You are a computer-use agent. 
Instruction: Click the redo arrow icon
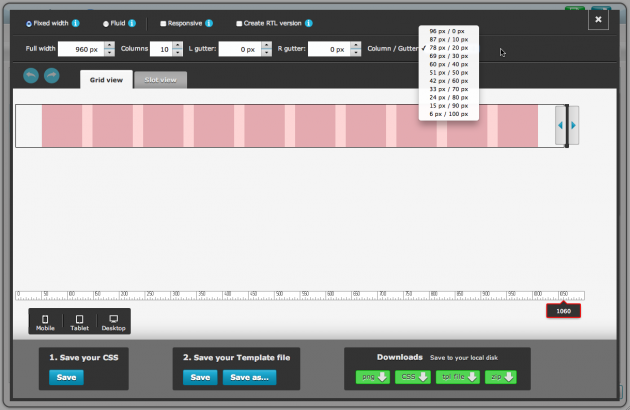(51, 76)
